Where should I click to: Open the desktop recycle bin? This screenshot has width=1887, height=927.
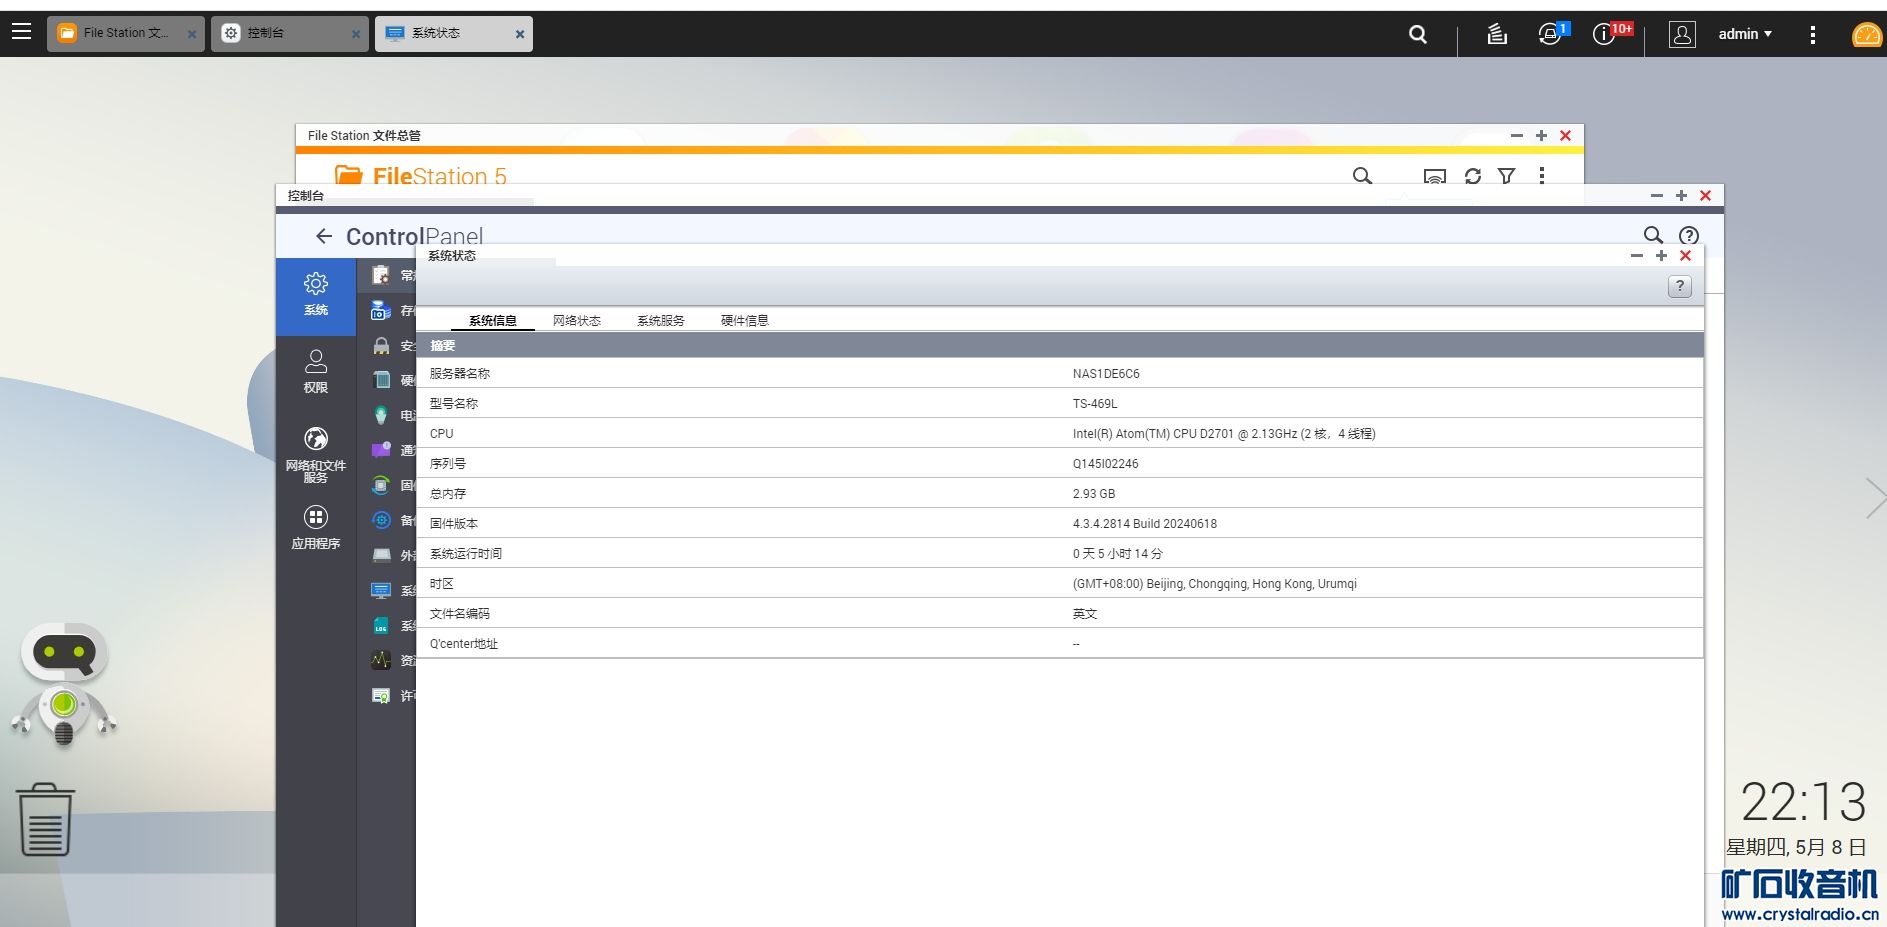point(45,820)
